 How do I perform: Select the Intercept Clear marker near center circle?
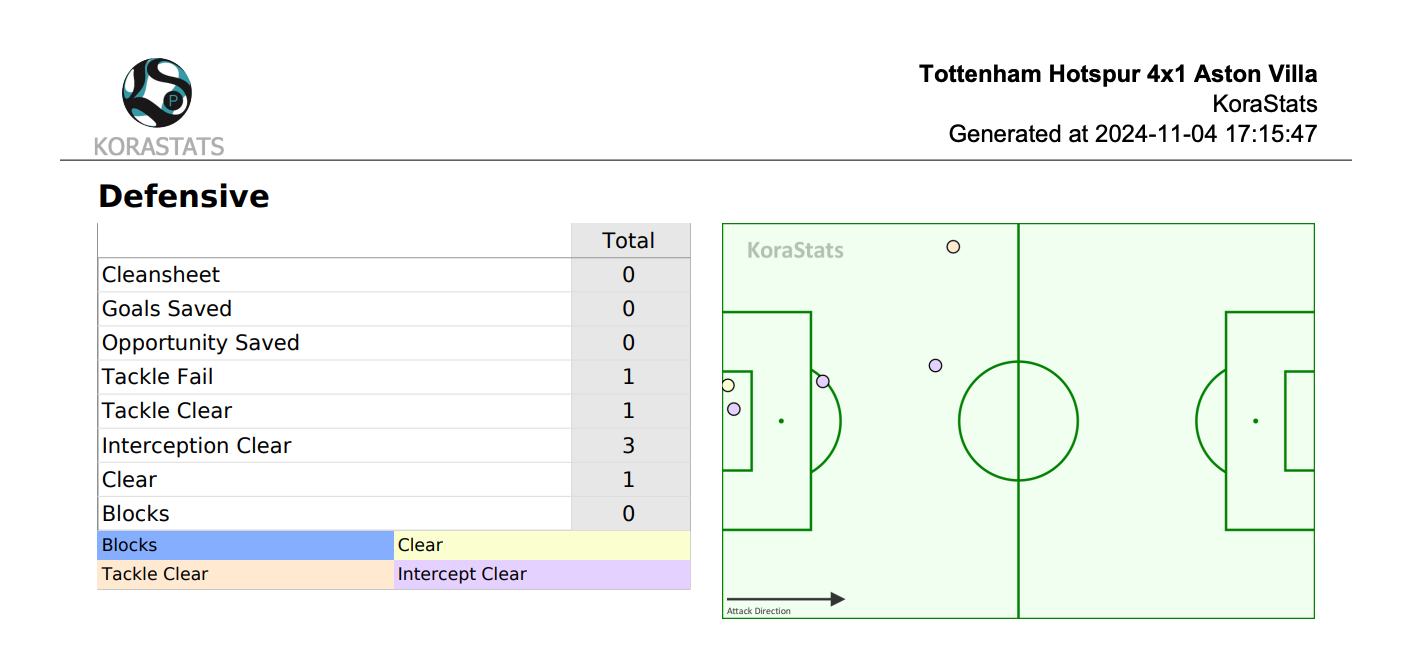pyautogui.click(x=935, y=366)
